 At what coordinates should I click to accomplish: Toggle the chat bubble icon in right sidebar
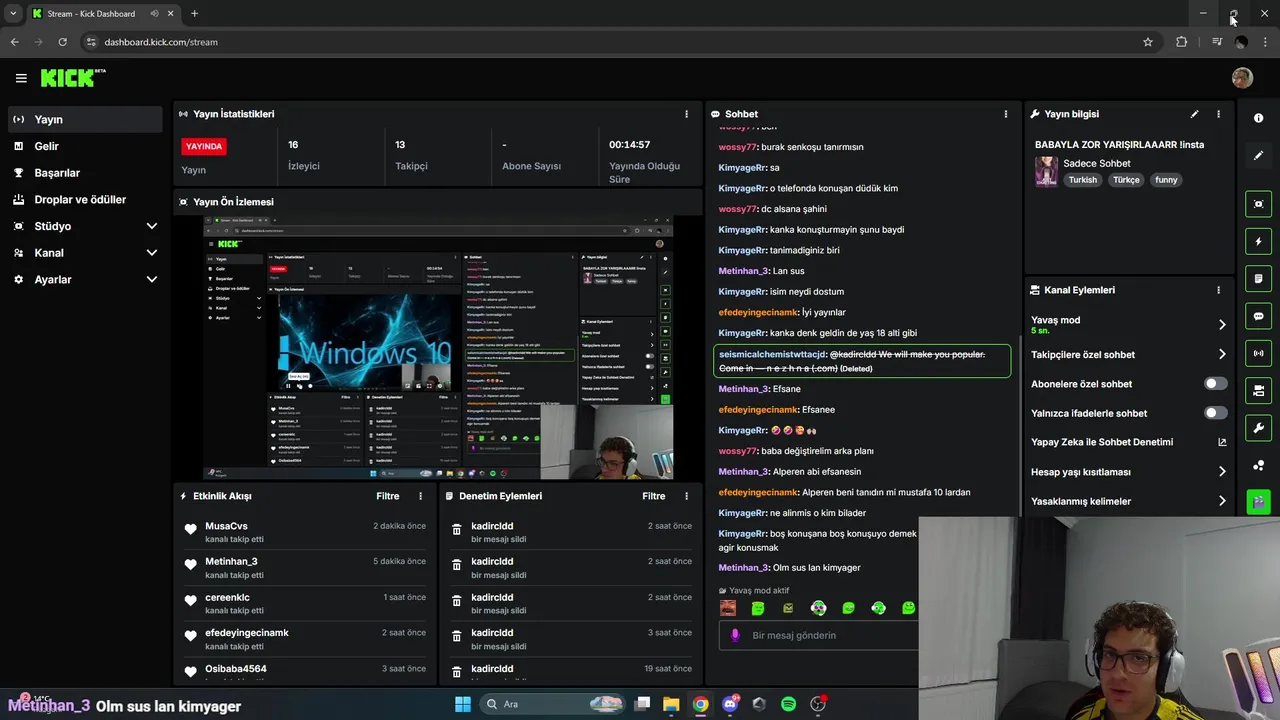(1258, 316)
